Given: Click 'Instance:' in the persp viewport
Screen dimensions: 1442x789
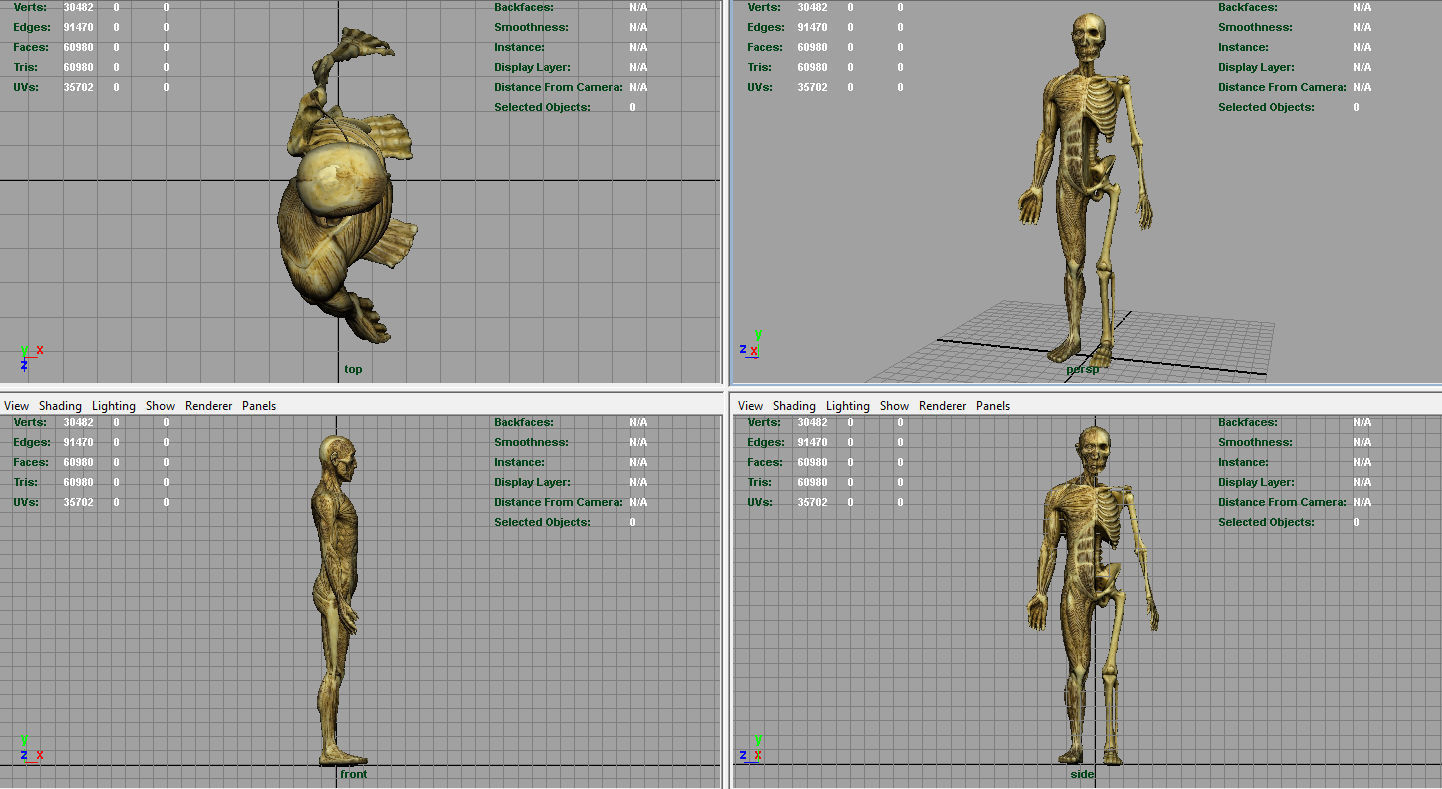Looking at the screenshot, I should 1243,47.
